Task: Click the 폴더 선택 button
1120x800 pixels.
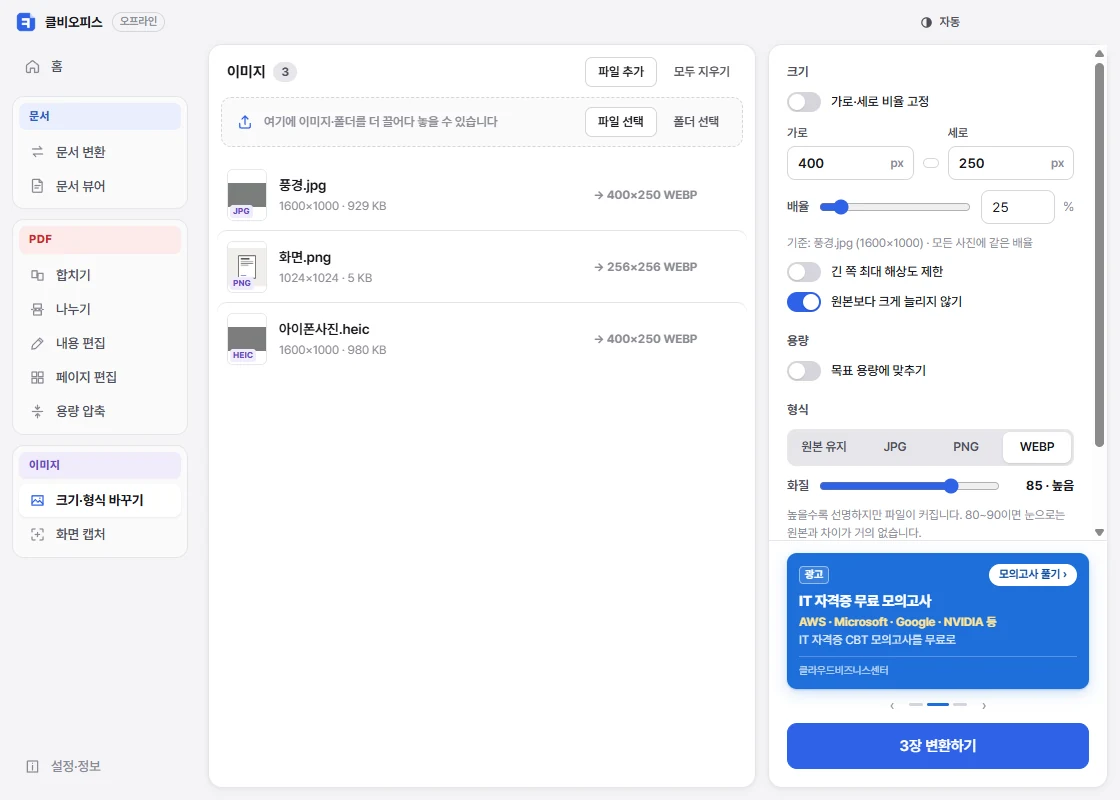Action: [x=696, y=122]
